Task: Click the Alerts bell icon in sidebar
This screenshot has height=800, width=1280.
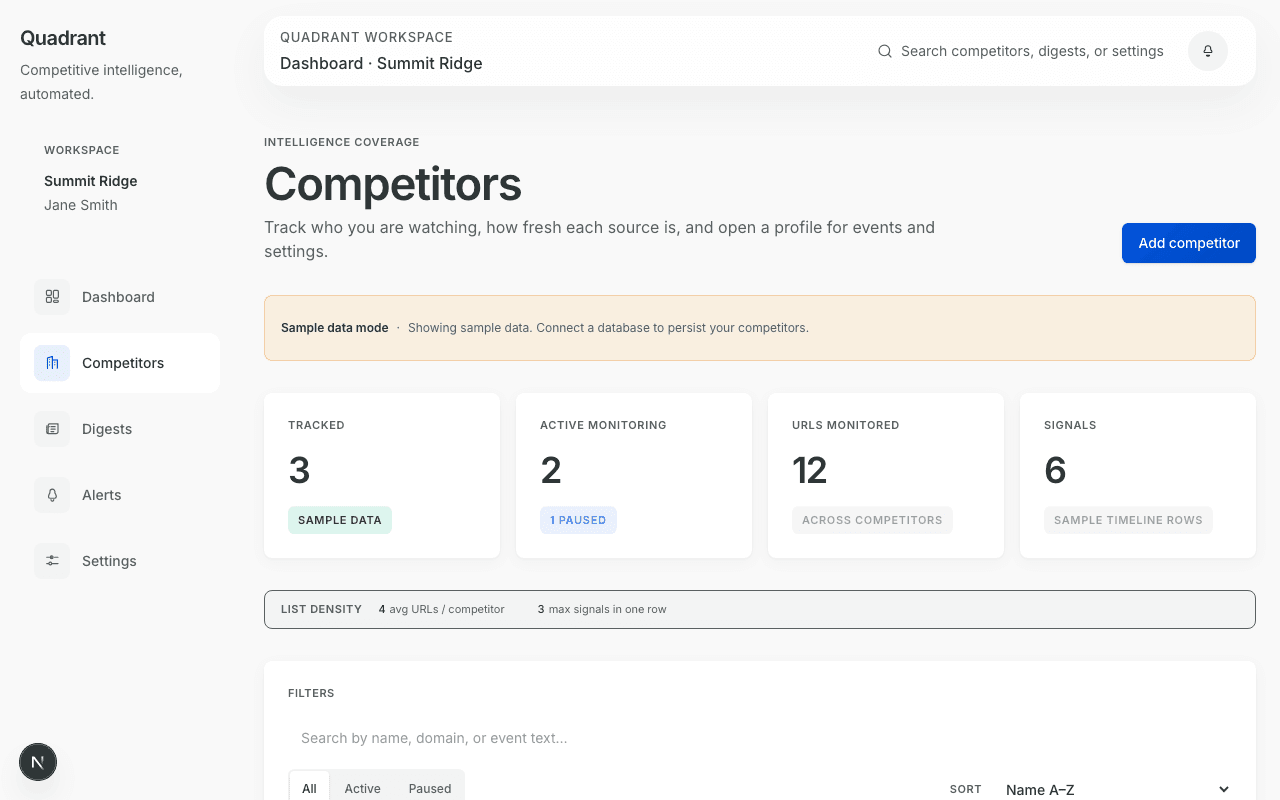Action: [52, 495]
